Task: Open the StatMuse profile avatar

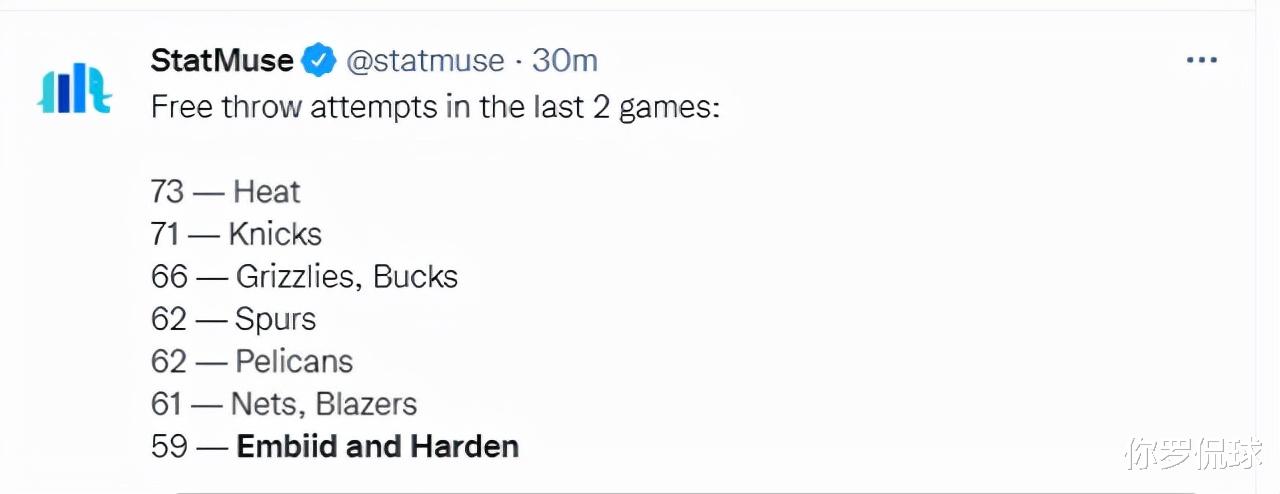Action: point(74,88)
